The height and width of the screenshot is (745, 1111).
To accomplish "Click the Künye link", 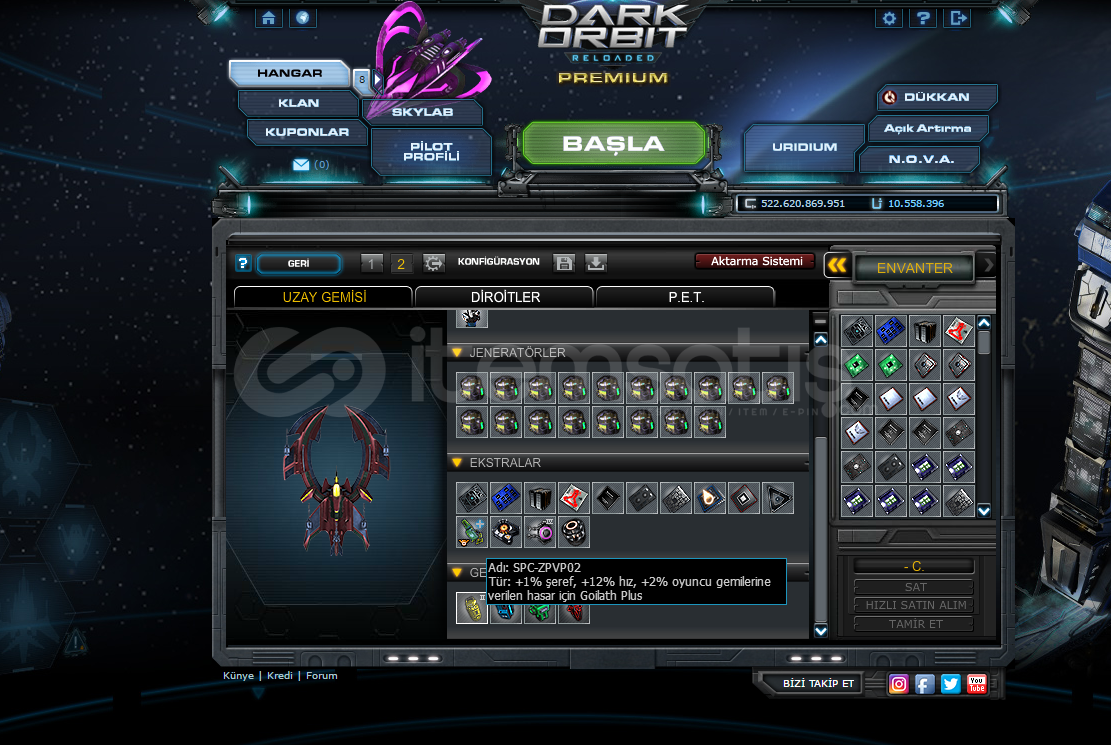I will pyautogui.click(x=238, y=676).
